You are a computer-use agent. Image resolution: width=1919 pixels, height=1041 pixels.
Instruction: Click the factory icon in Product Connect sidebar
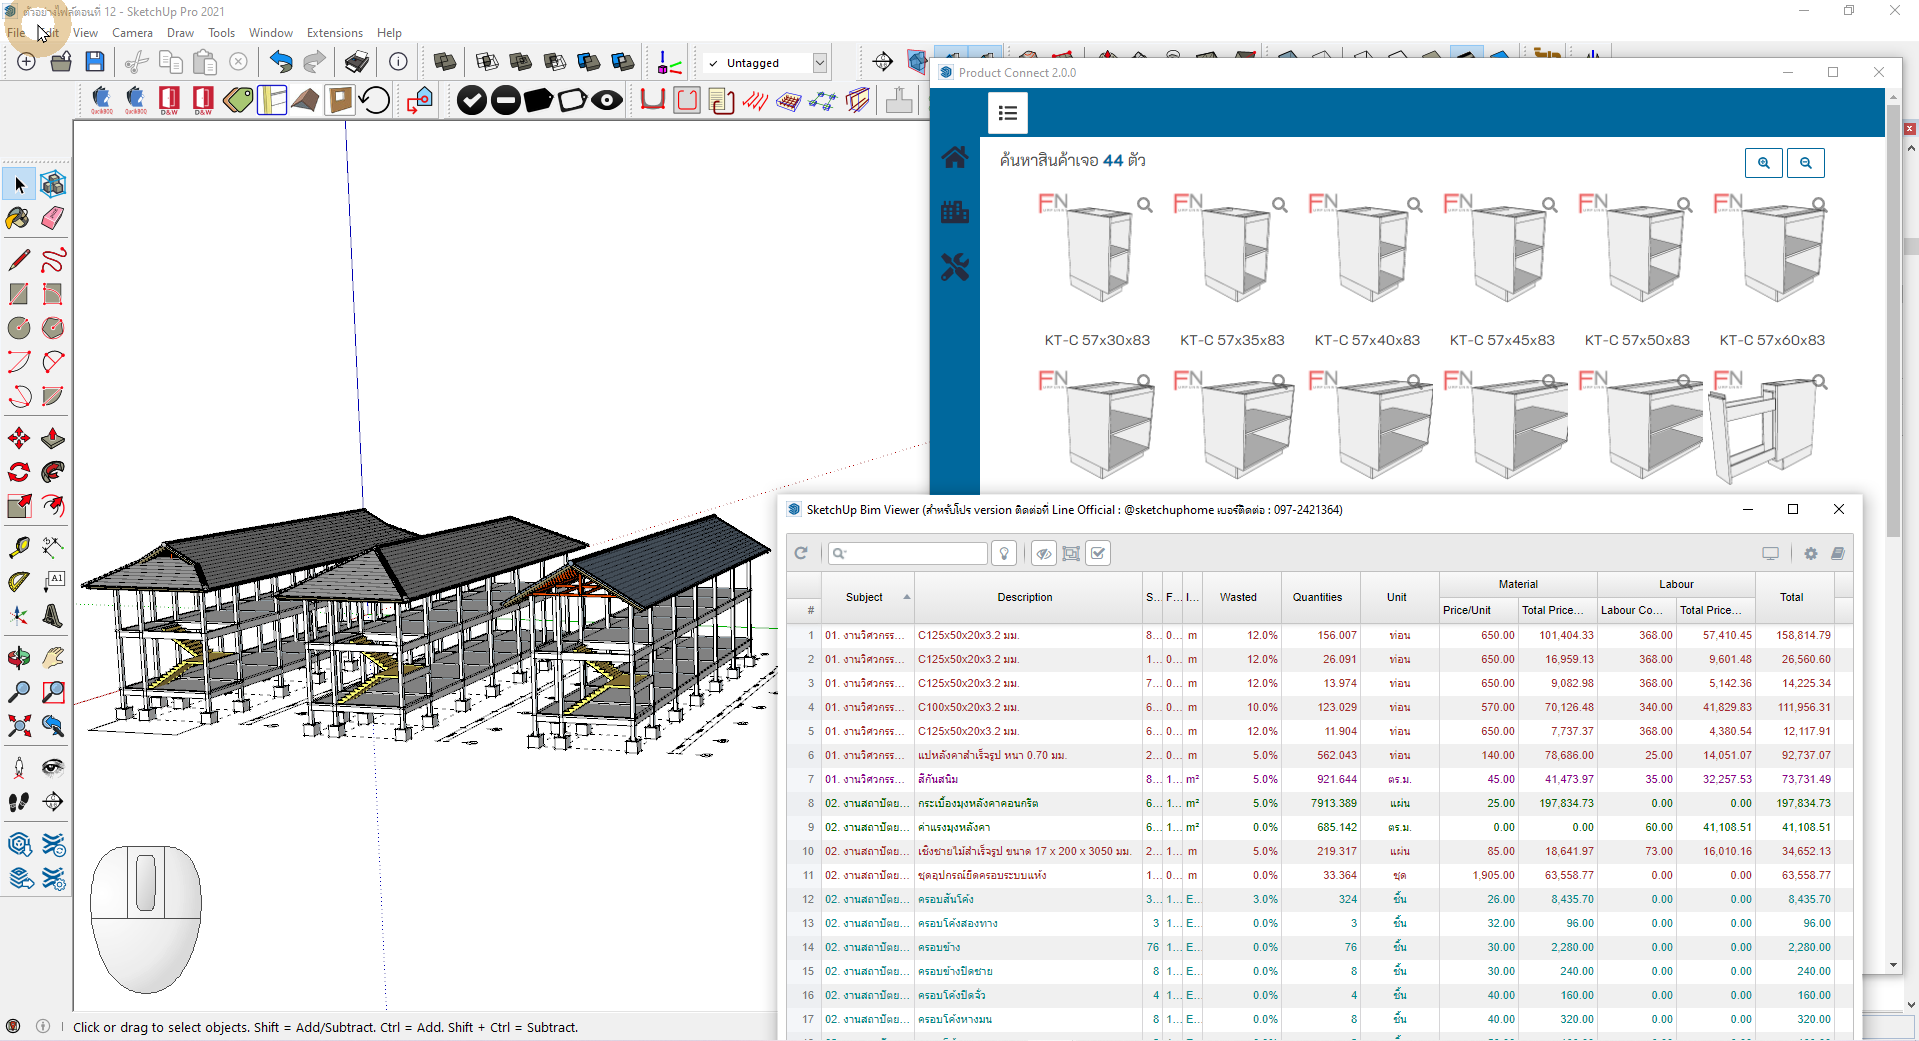point(955,211)
